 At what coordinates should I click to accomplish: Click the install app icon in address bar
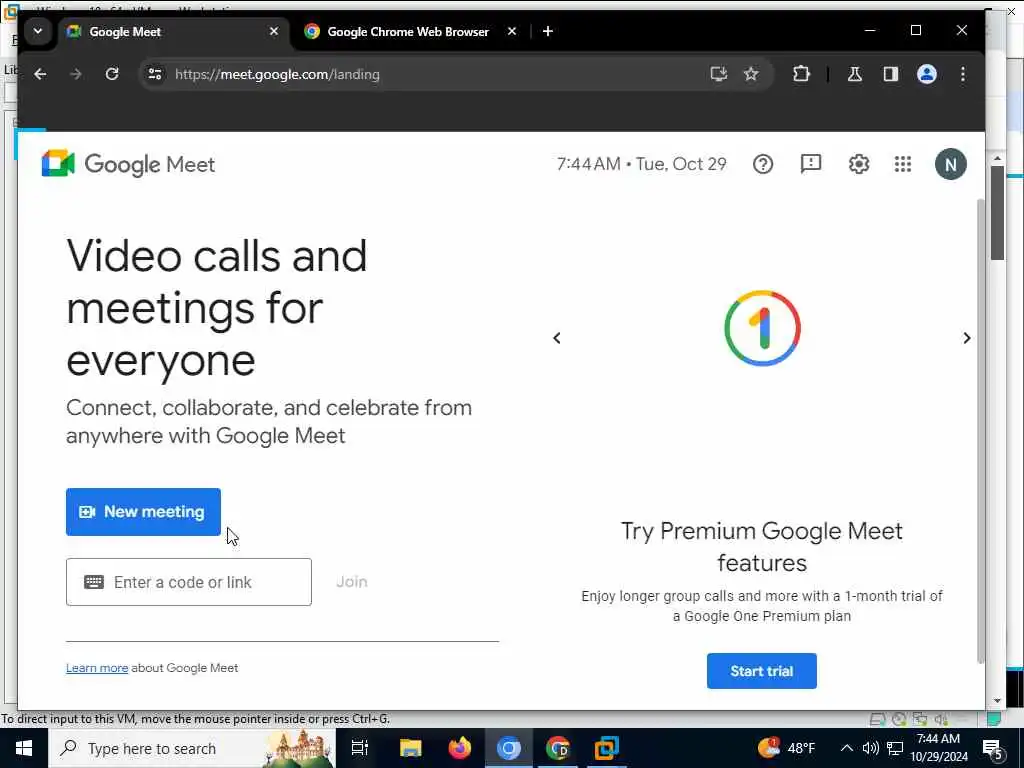[718, 74]
